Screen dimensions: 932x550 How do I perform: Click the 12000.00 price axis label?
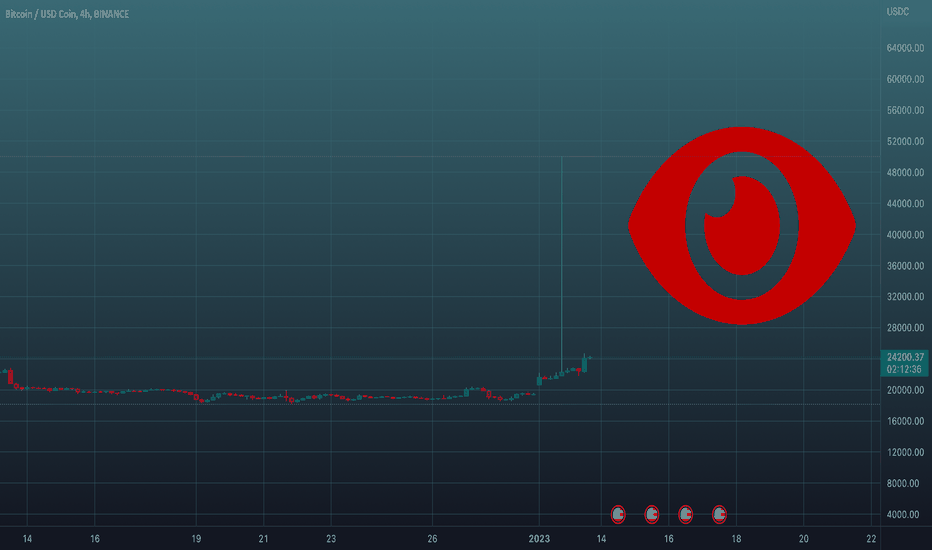(x=905, y=452)
